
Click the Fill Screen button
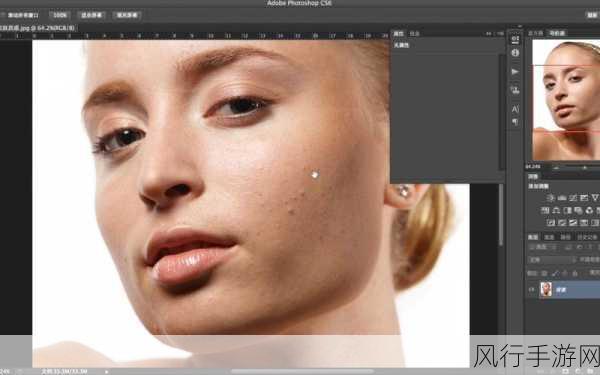127,15
